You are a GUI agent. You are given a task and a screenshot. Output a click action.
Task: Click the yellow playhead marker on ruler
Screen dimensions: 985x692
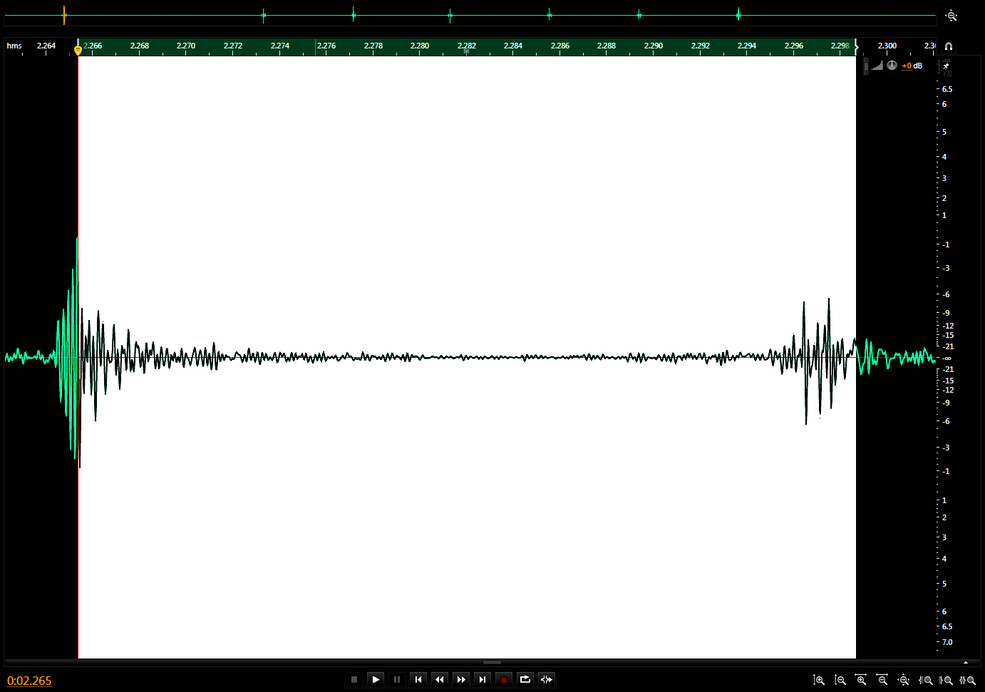tap(78, 50)
